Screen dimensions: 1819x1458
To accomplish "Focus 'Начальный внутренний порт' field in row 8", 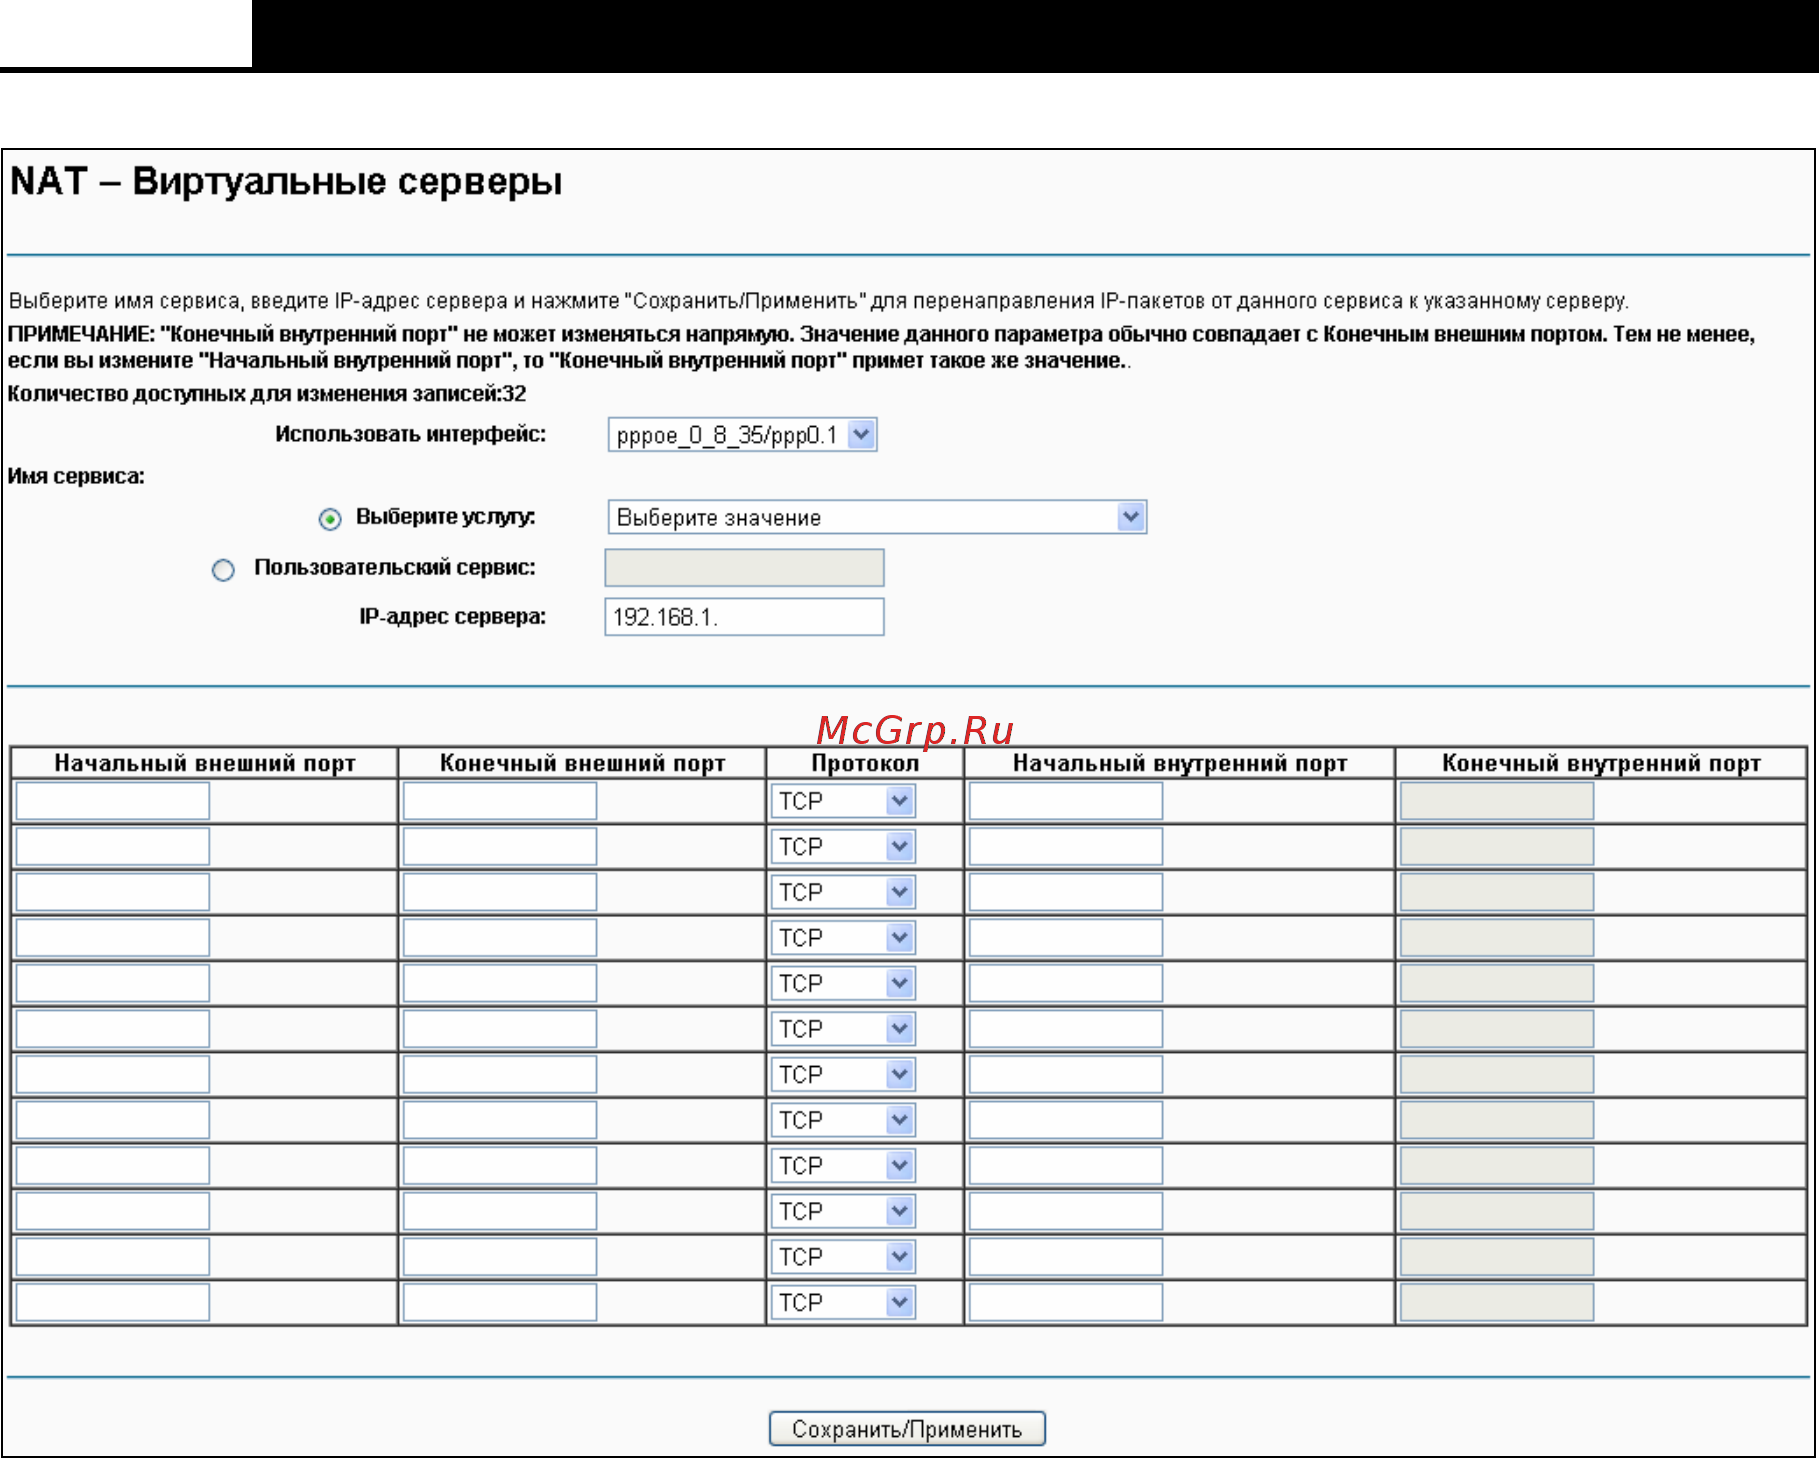I will tap(1066, 1120).
